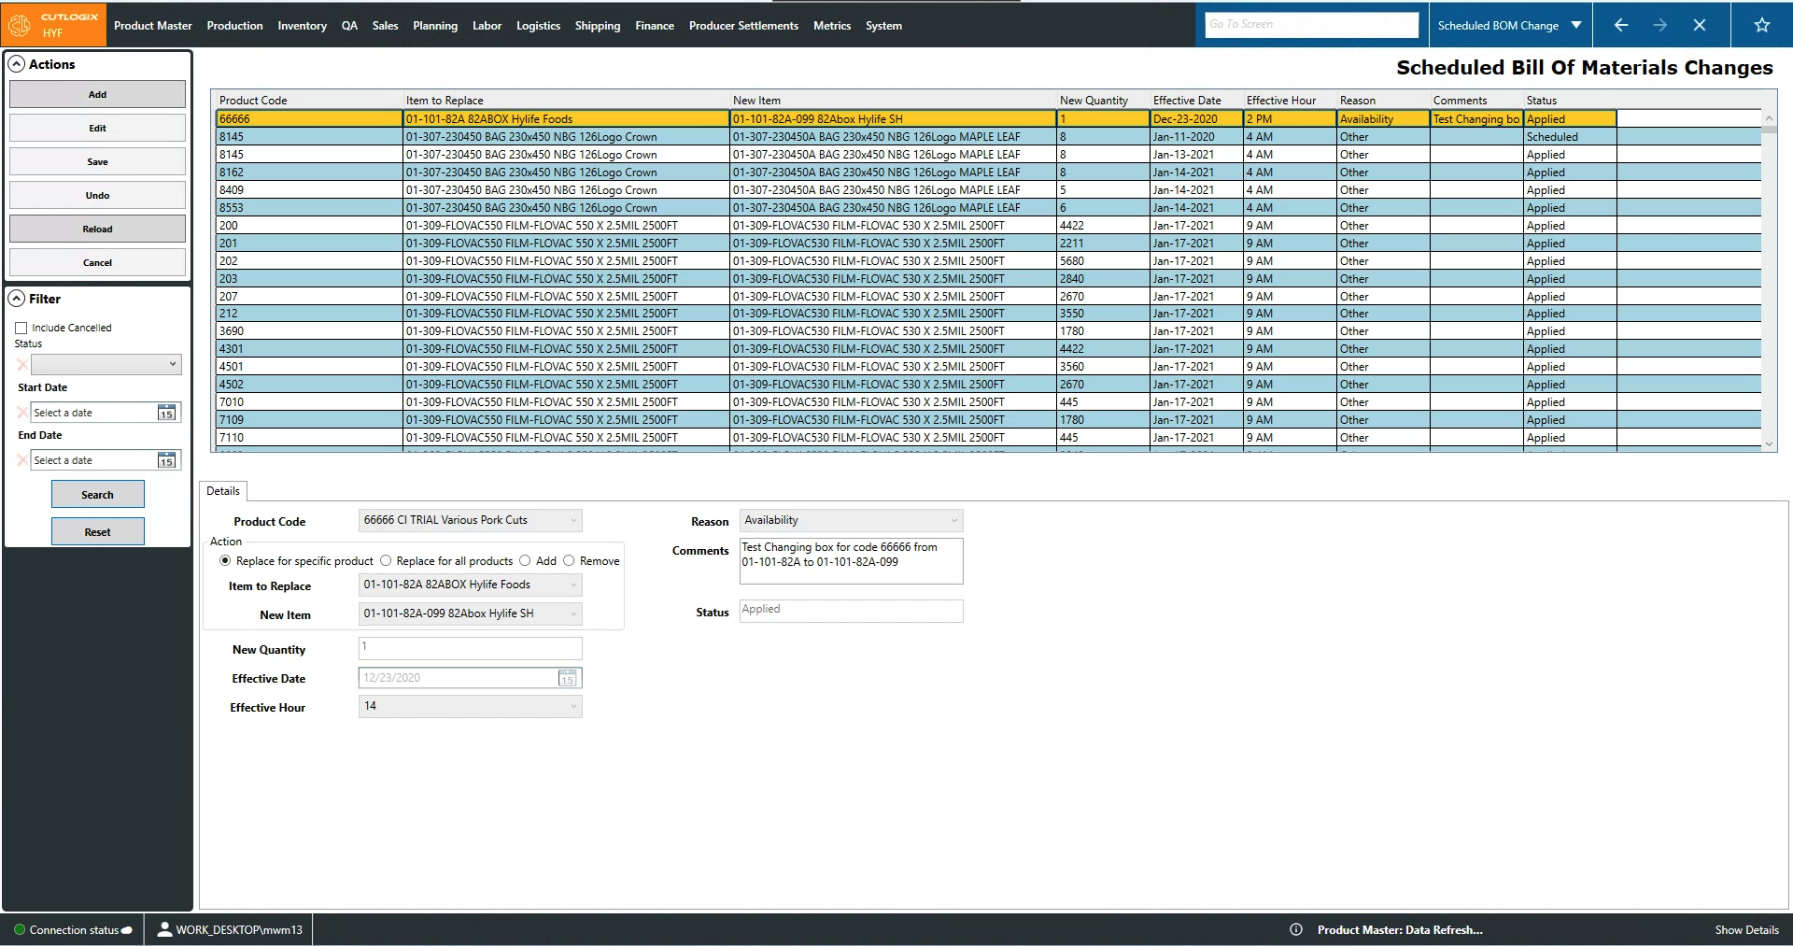Navigate back with the left arrow icon

[x=1621, y=25]
